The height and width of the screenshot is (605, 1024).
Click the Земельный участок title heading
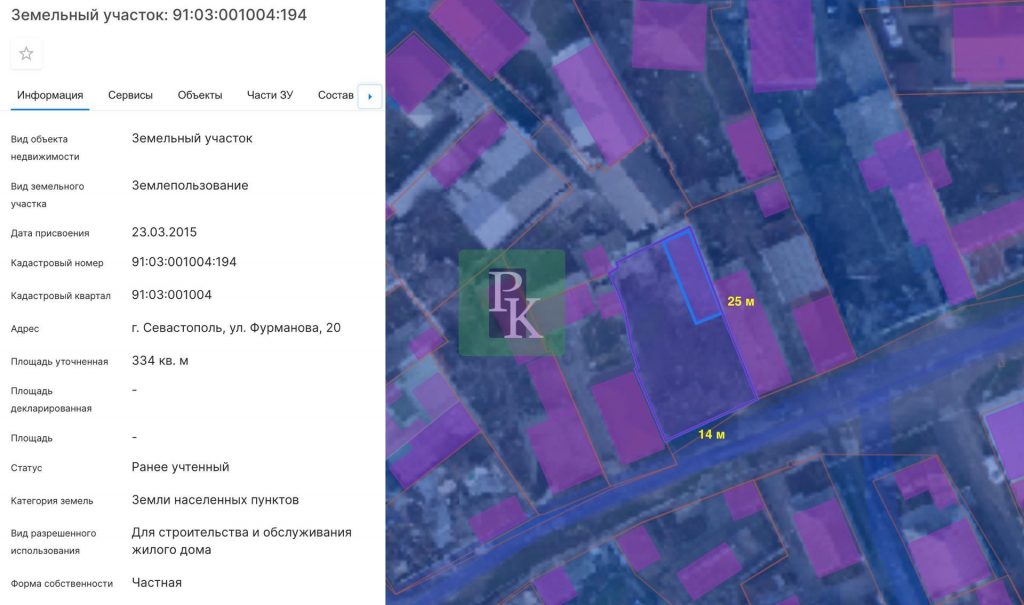(x=159, y=15)
